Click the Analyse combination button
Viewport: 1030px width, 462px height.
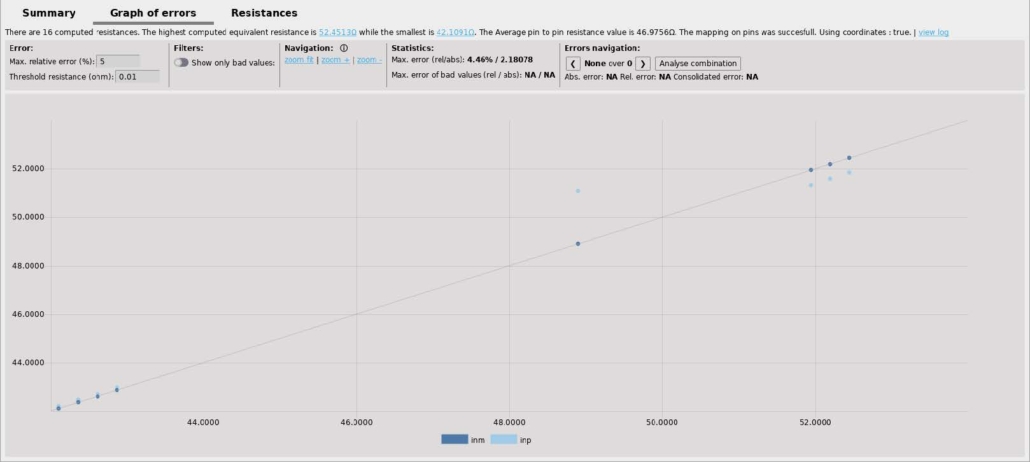point(698,64)
